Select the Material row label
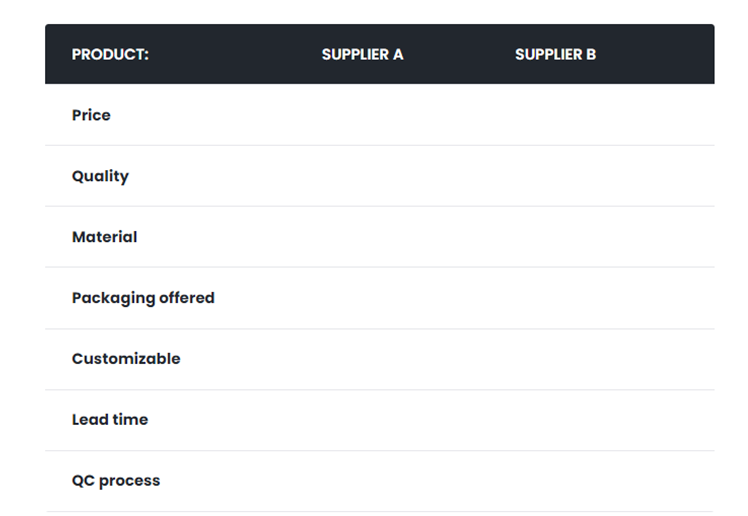 pos(104,237)
